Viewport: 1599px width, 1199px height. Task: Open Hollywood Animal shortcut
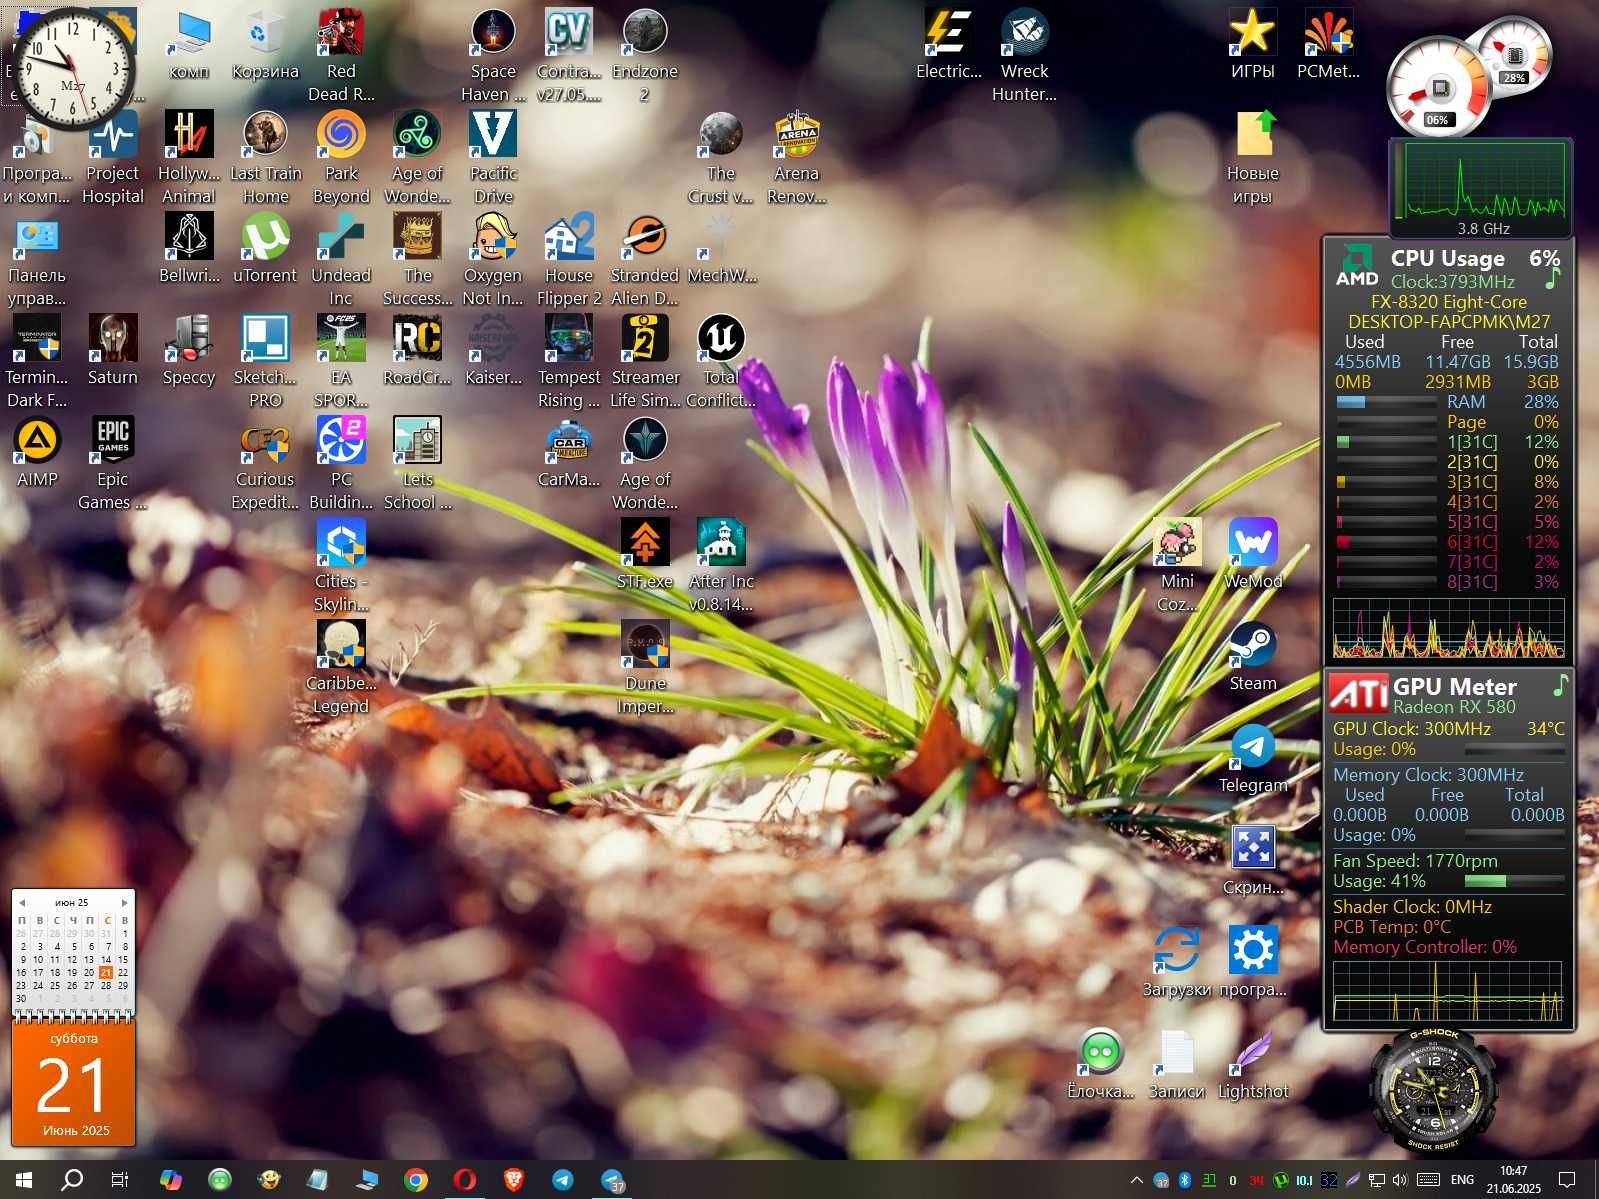(x=189, y=158)
